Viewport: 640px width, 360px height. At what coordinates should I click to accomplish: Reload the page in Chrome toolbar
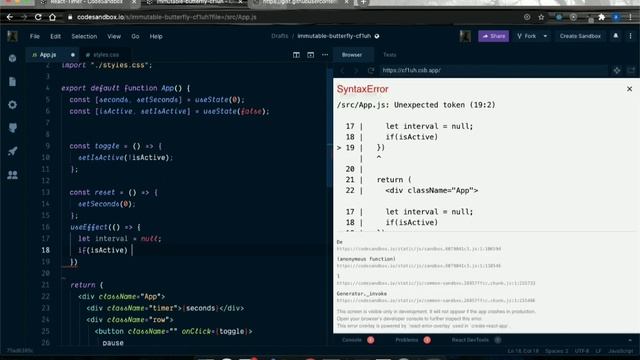38,17
